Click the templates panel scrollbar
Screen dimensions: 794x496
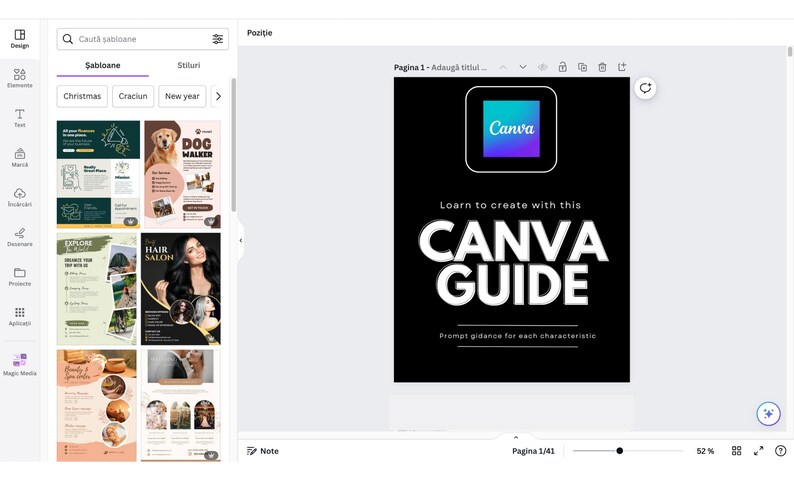233,145
